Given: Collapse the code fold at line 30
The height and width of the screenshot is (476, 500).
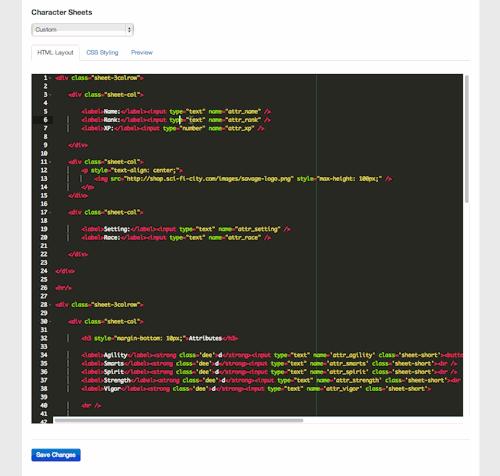Looking at the screenshot, I should click(x=50, y=322).
